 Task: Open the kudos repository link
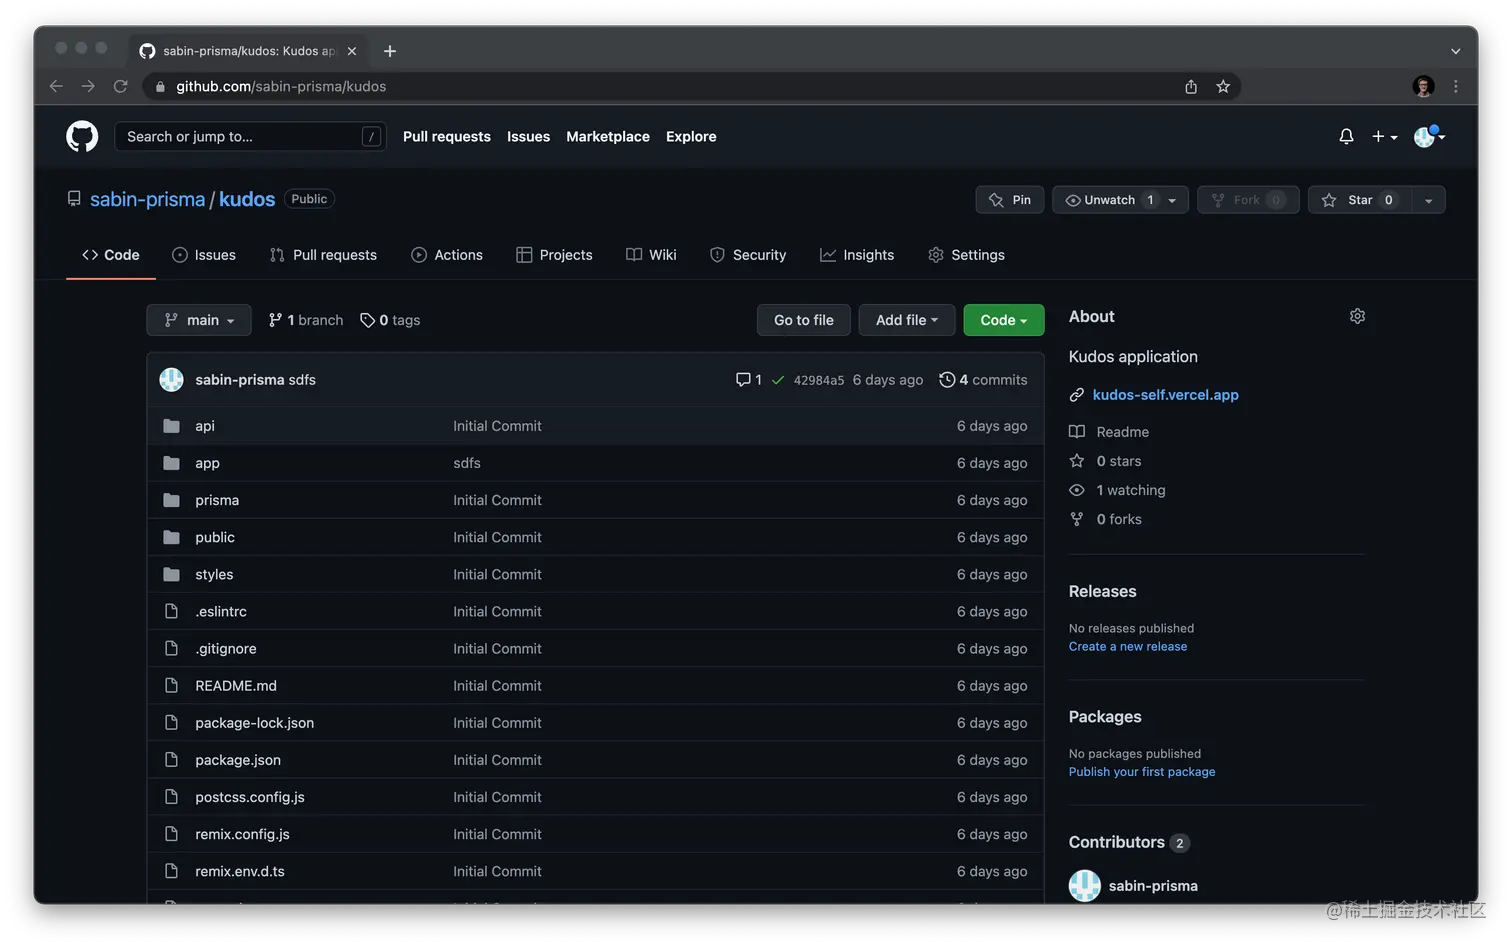[x=247, y=199]
